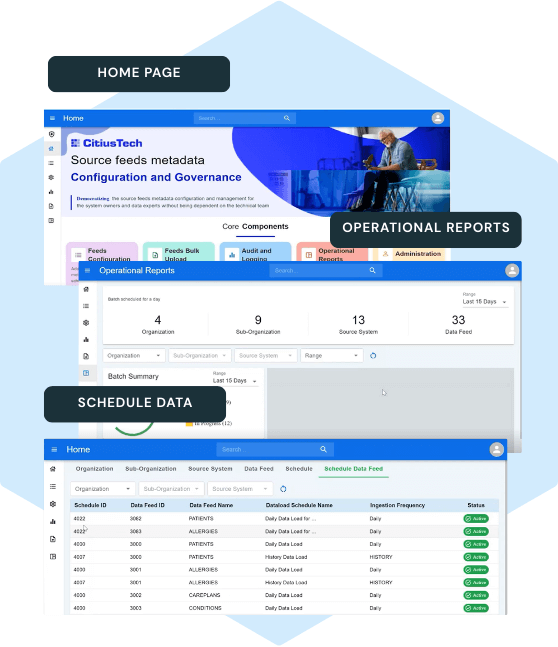
Task: Open the hamburger menu in the Schedule Data window
Action: click(x=54, y=449)
